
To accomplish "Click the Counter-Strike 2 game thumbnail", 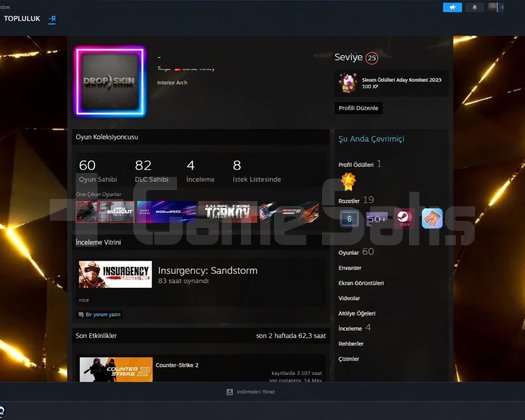I will [x=116, y=369].
